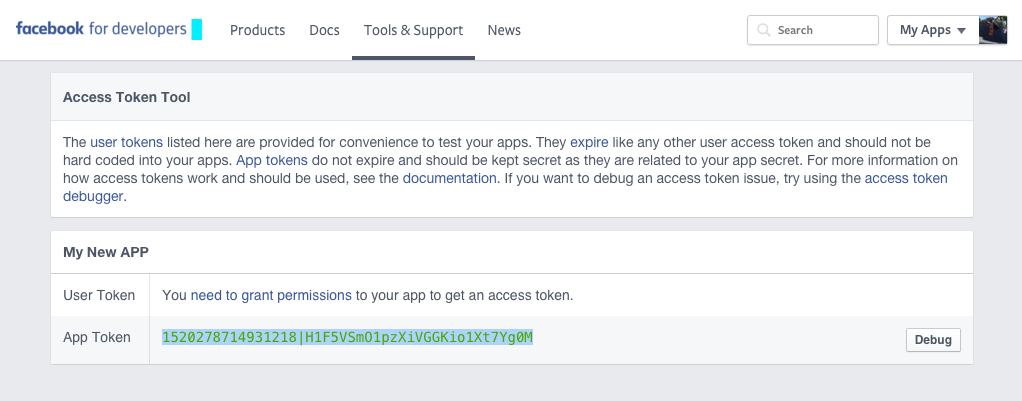Focus the Search input field
Image resolution: width=1022 pixels, height=401 pixels.
[813, 30]
